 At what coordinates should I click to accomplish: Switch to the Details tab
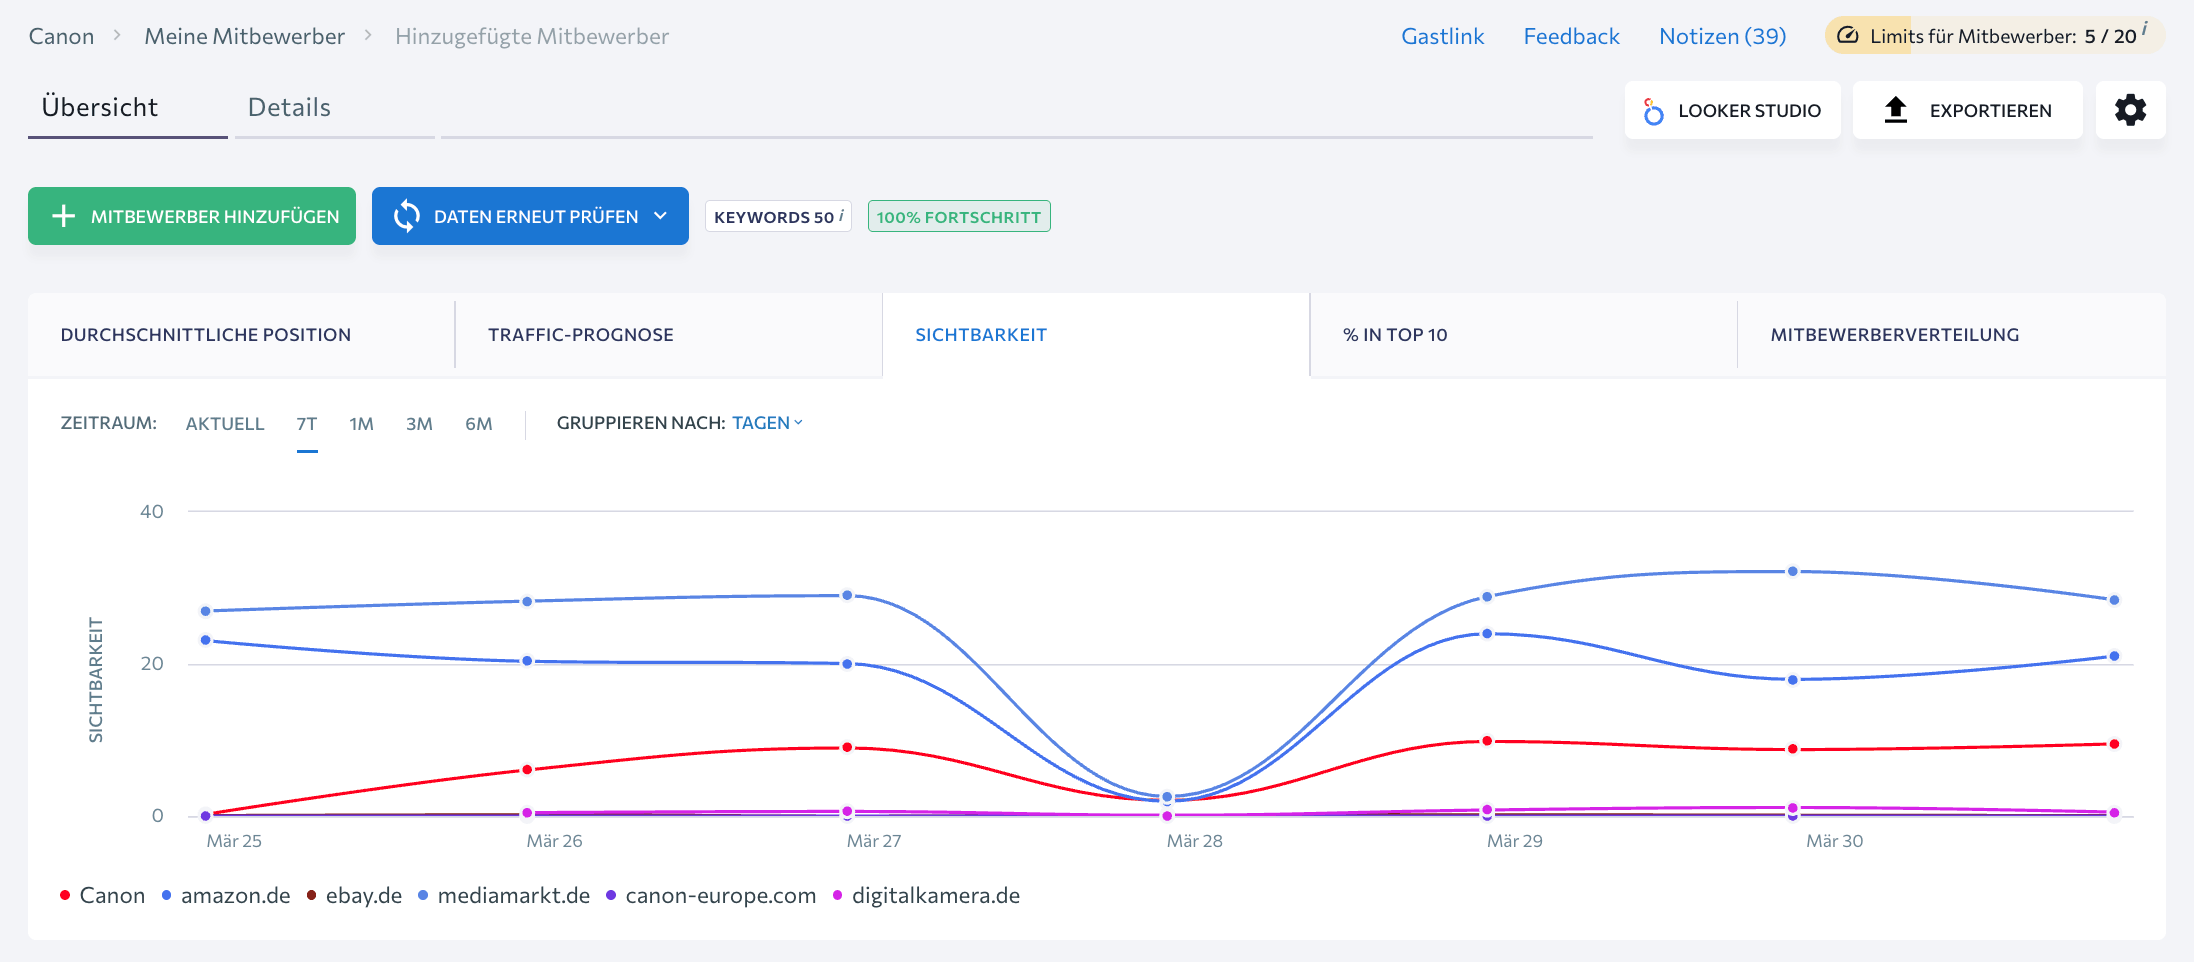(289, 108)
